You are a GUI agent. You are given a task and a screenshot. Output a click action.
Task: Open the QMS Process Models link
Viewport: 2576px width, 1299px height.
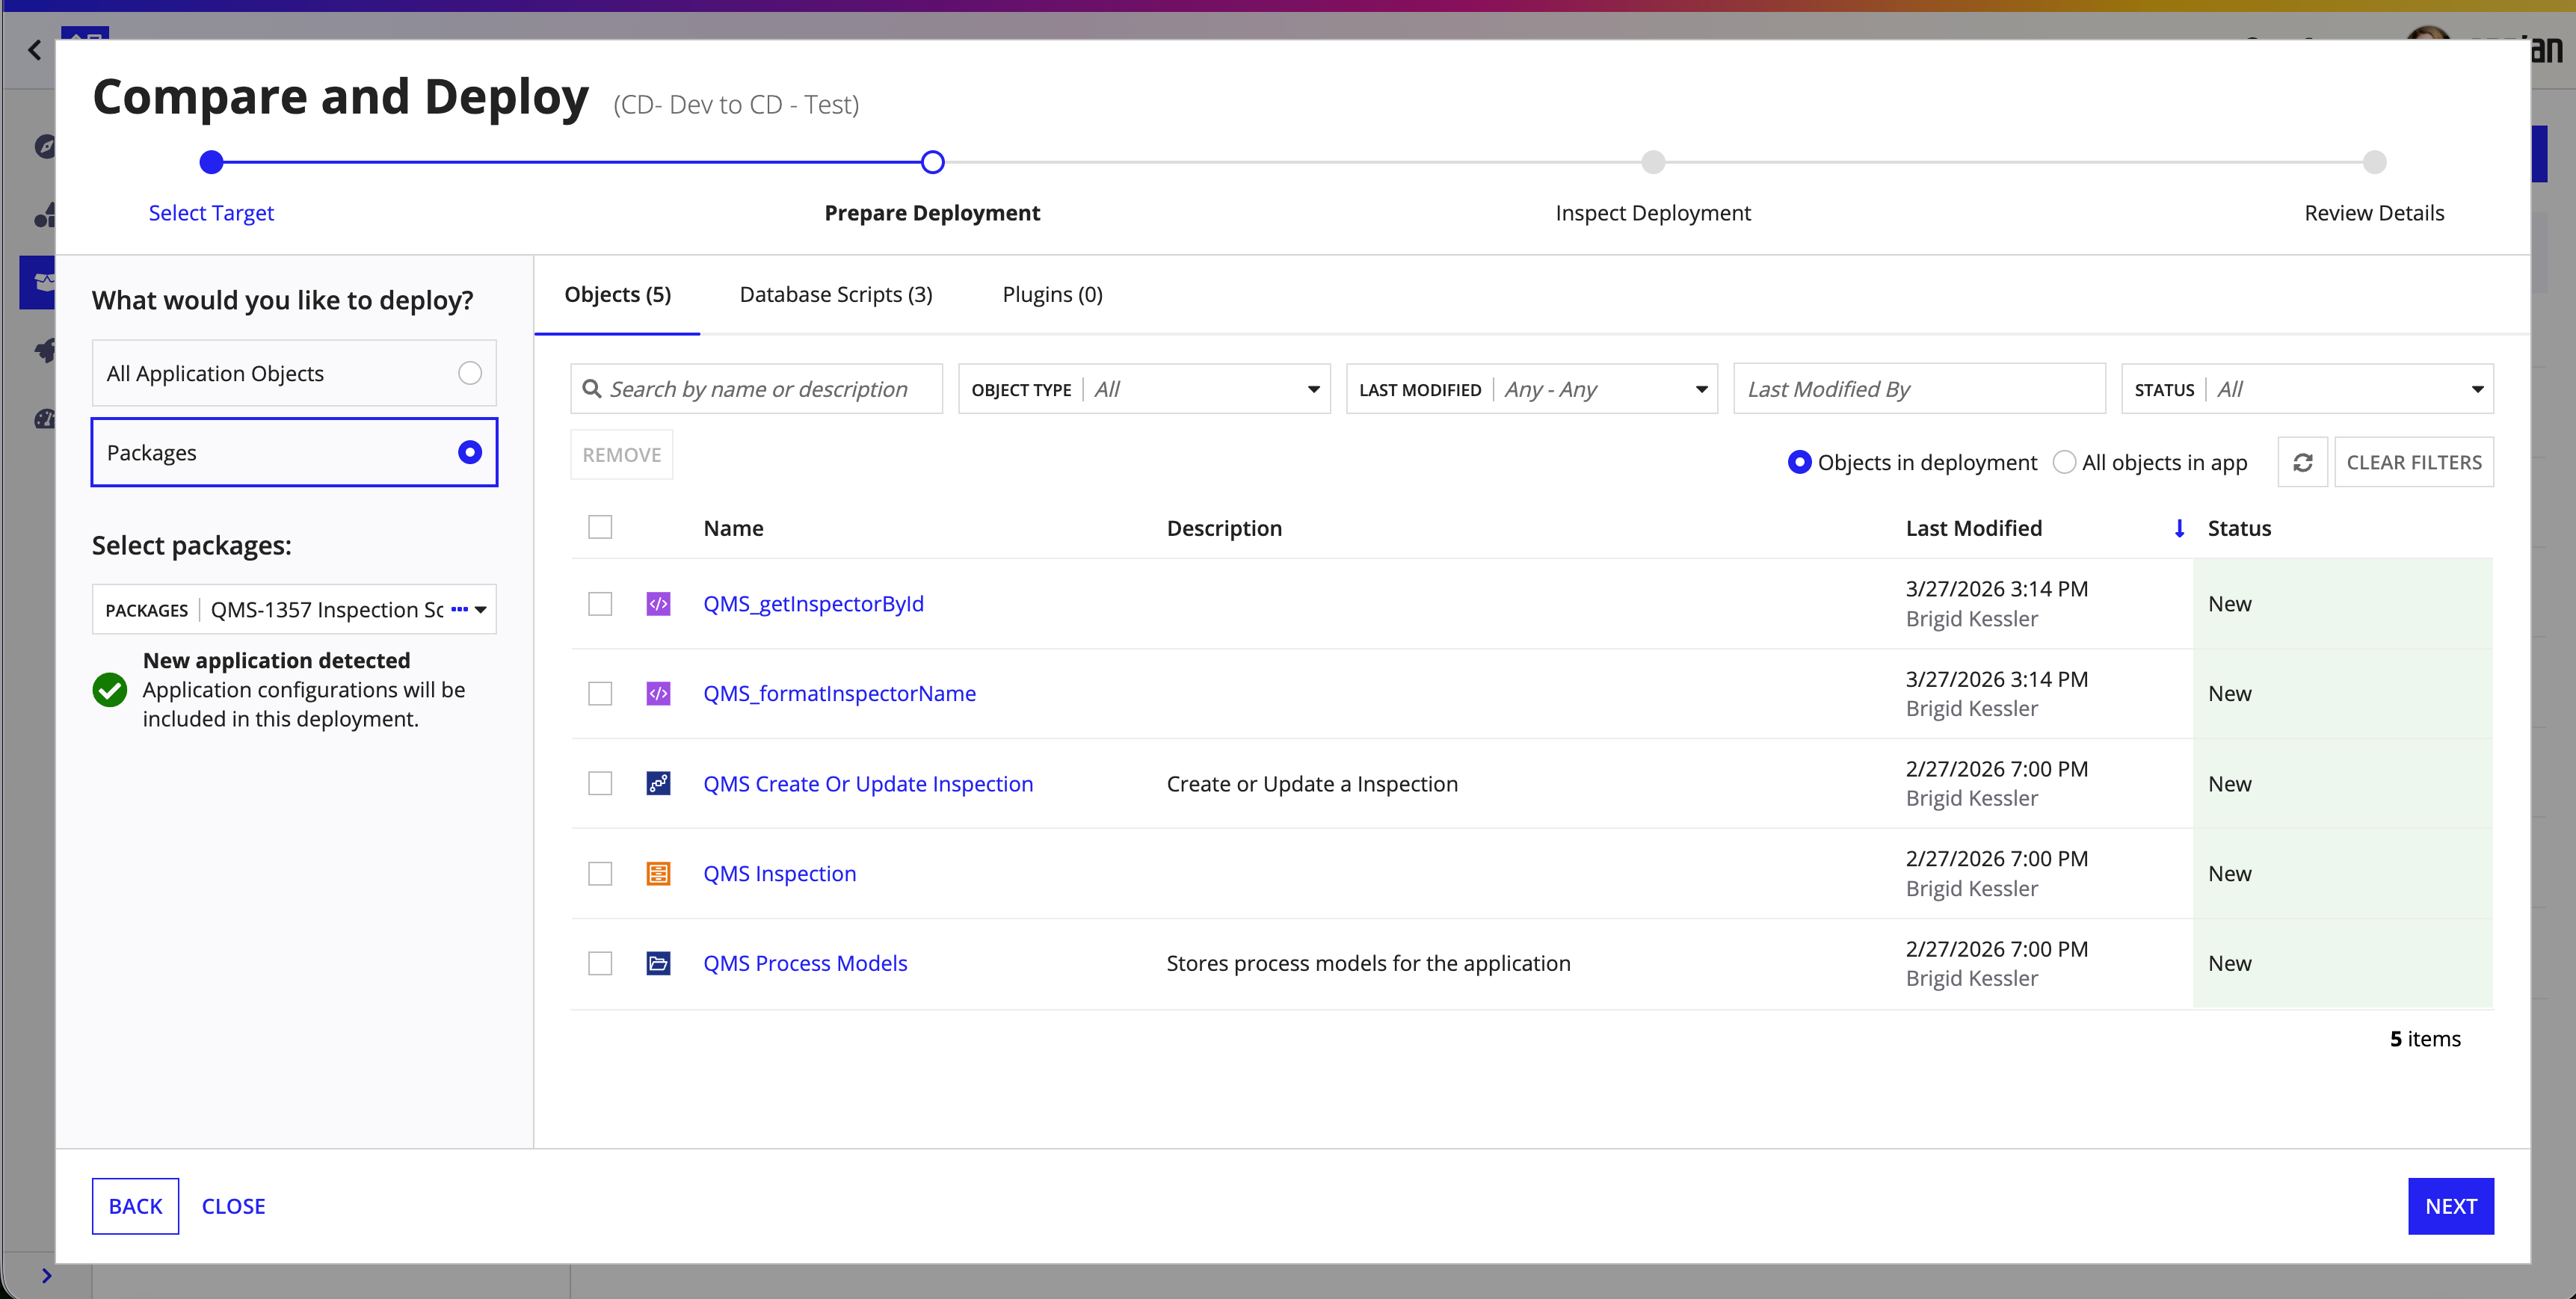(805, 963)
